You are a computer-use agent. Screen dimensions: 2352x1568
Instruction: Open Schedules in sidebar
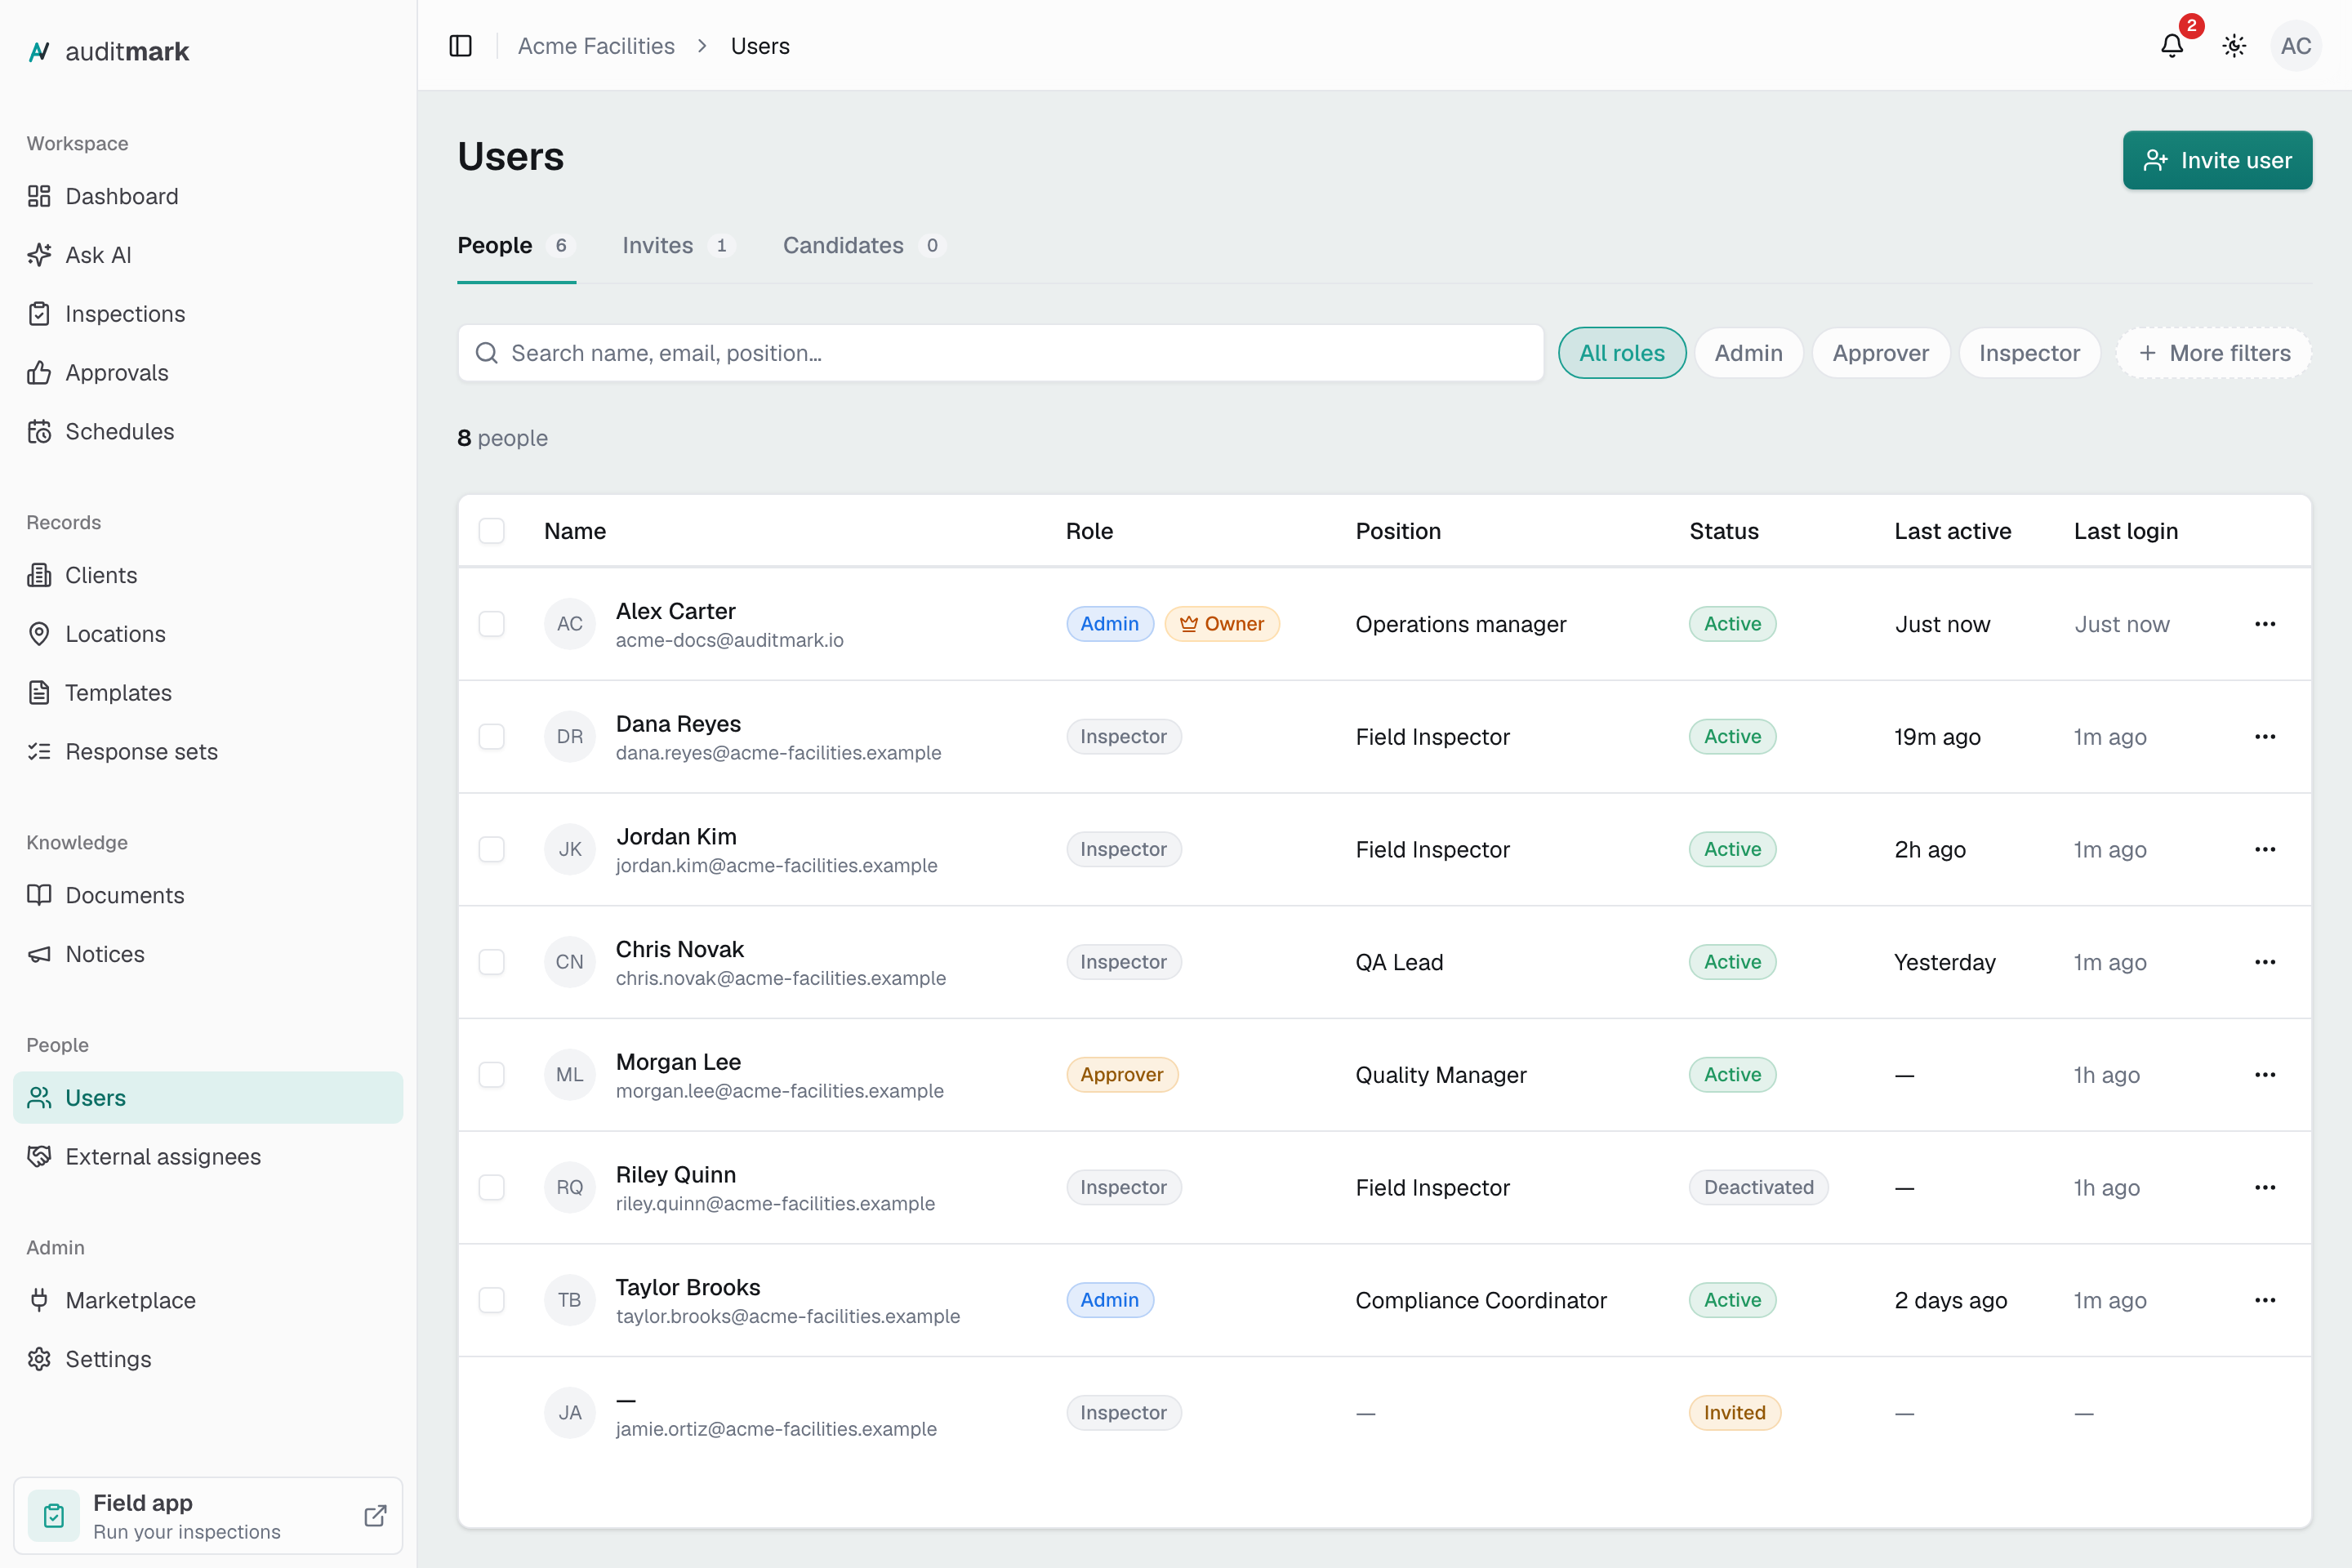[x=208, y=431]
